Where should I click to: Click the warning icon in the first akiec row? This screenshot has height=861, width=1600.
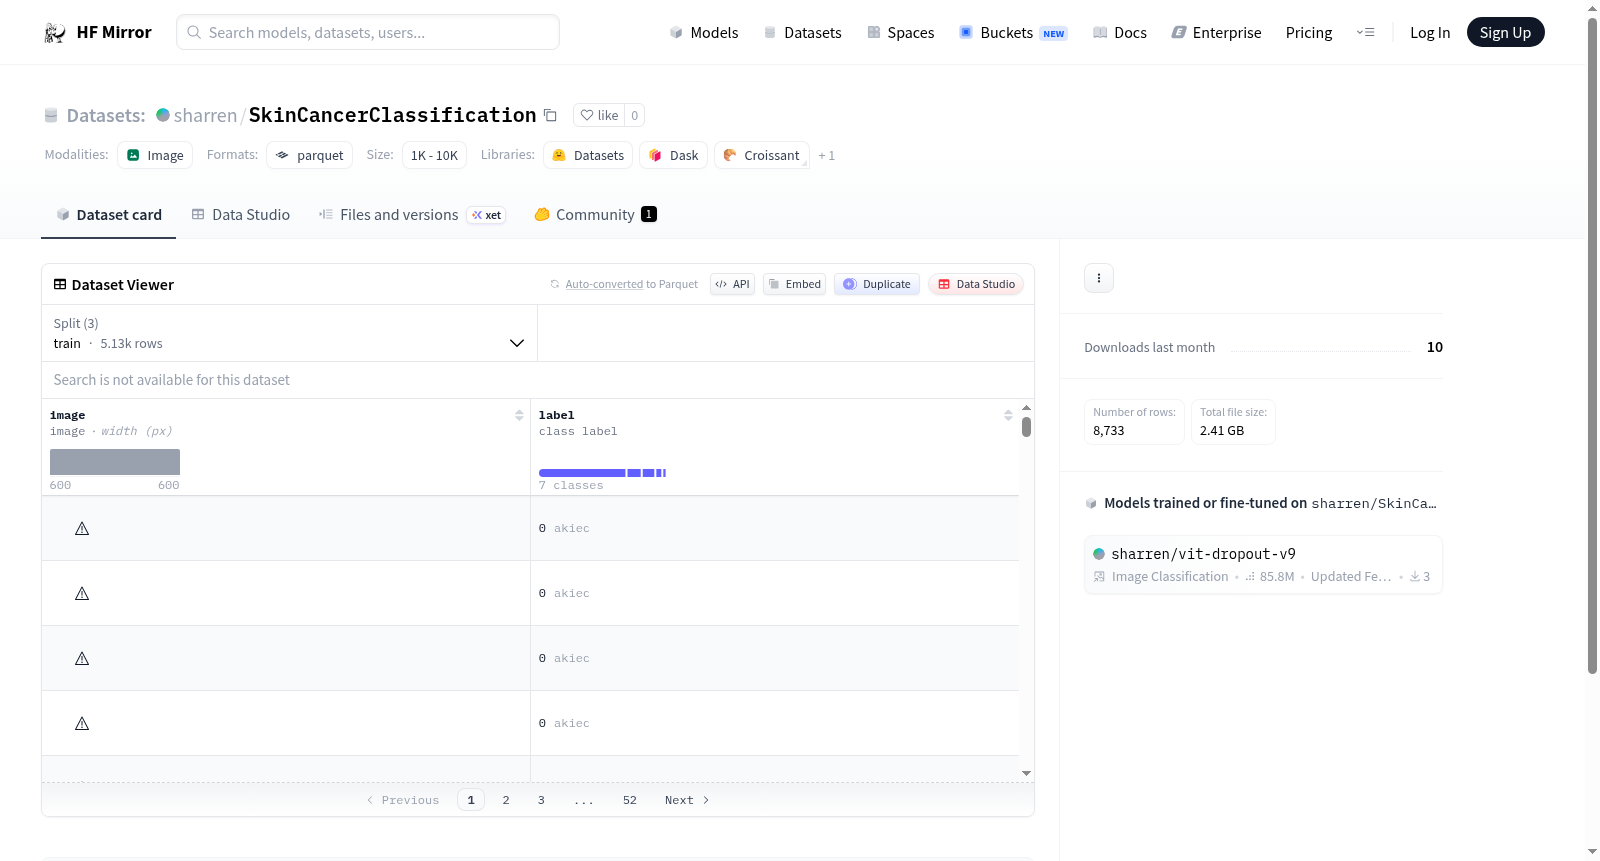pos(82,528)
